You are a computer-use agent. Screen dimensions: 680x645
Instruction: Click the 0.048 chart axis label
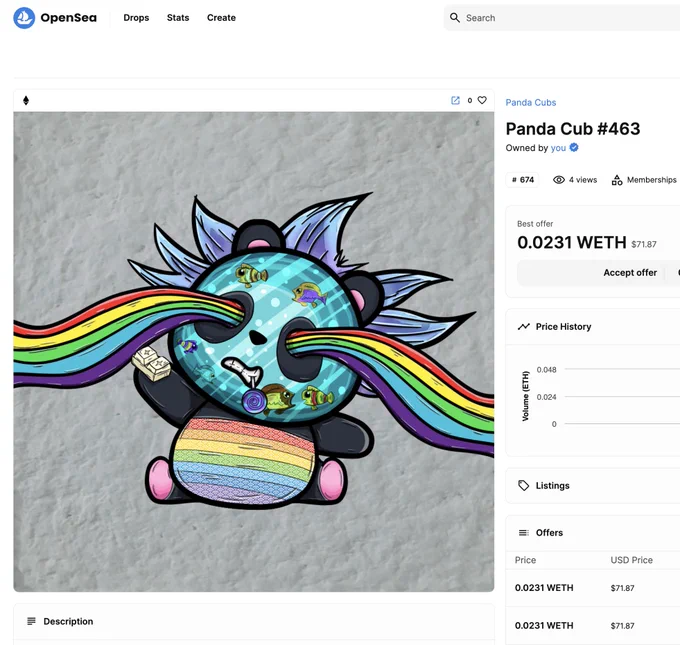(546, 370)
